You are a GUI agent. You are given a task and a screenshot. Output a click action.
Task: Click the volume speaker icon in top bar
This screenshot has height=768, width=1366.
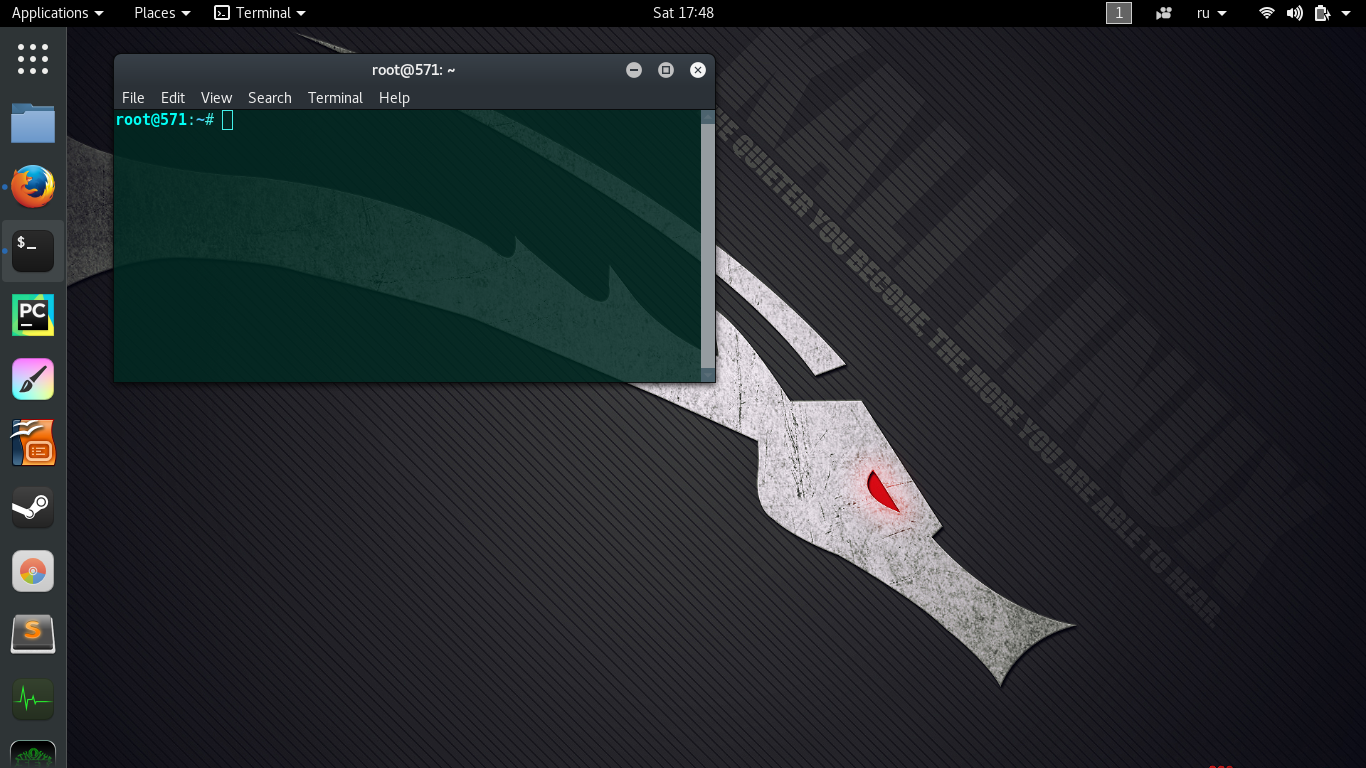coord(1295,13)
